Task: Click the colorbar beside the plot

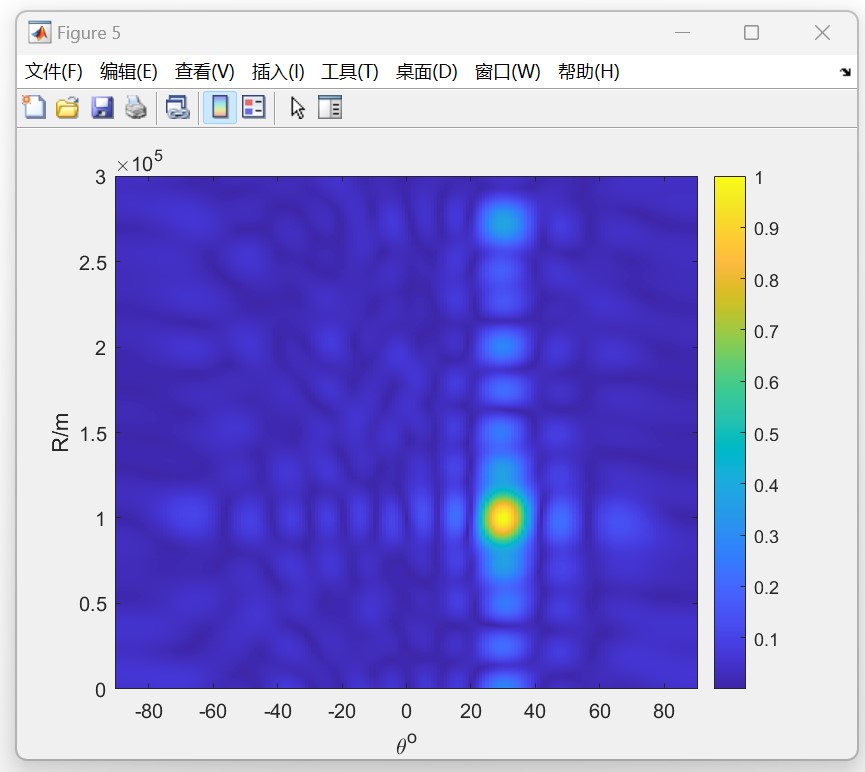Action: 729,432
